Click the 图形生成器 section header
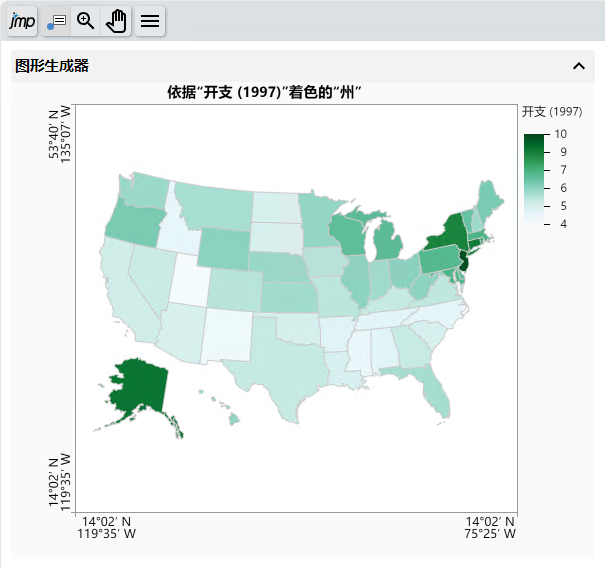This screenshot has width=605, height=567. [x=302, y=66]
